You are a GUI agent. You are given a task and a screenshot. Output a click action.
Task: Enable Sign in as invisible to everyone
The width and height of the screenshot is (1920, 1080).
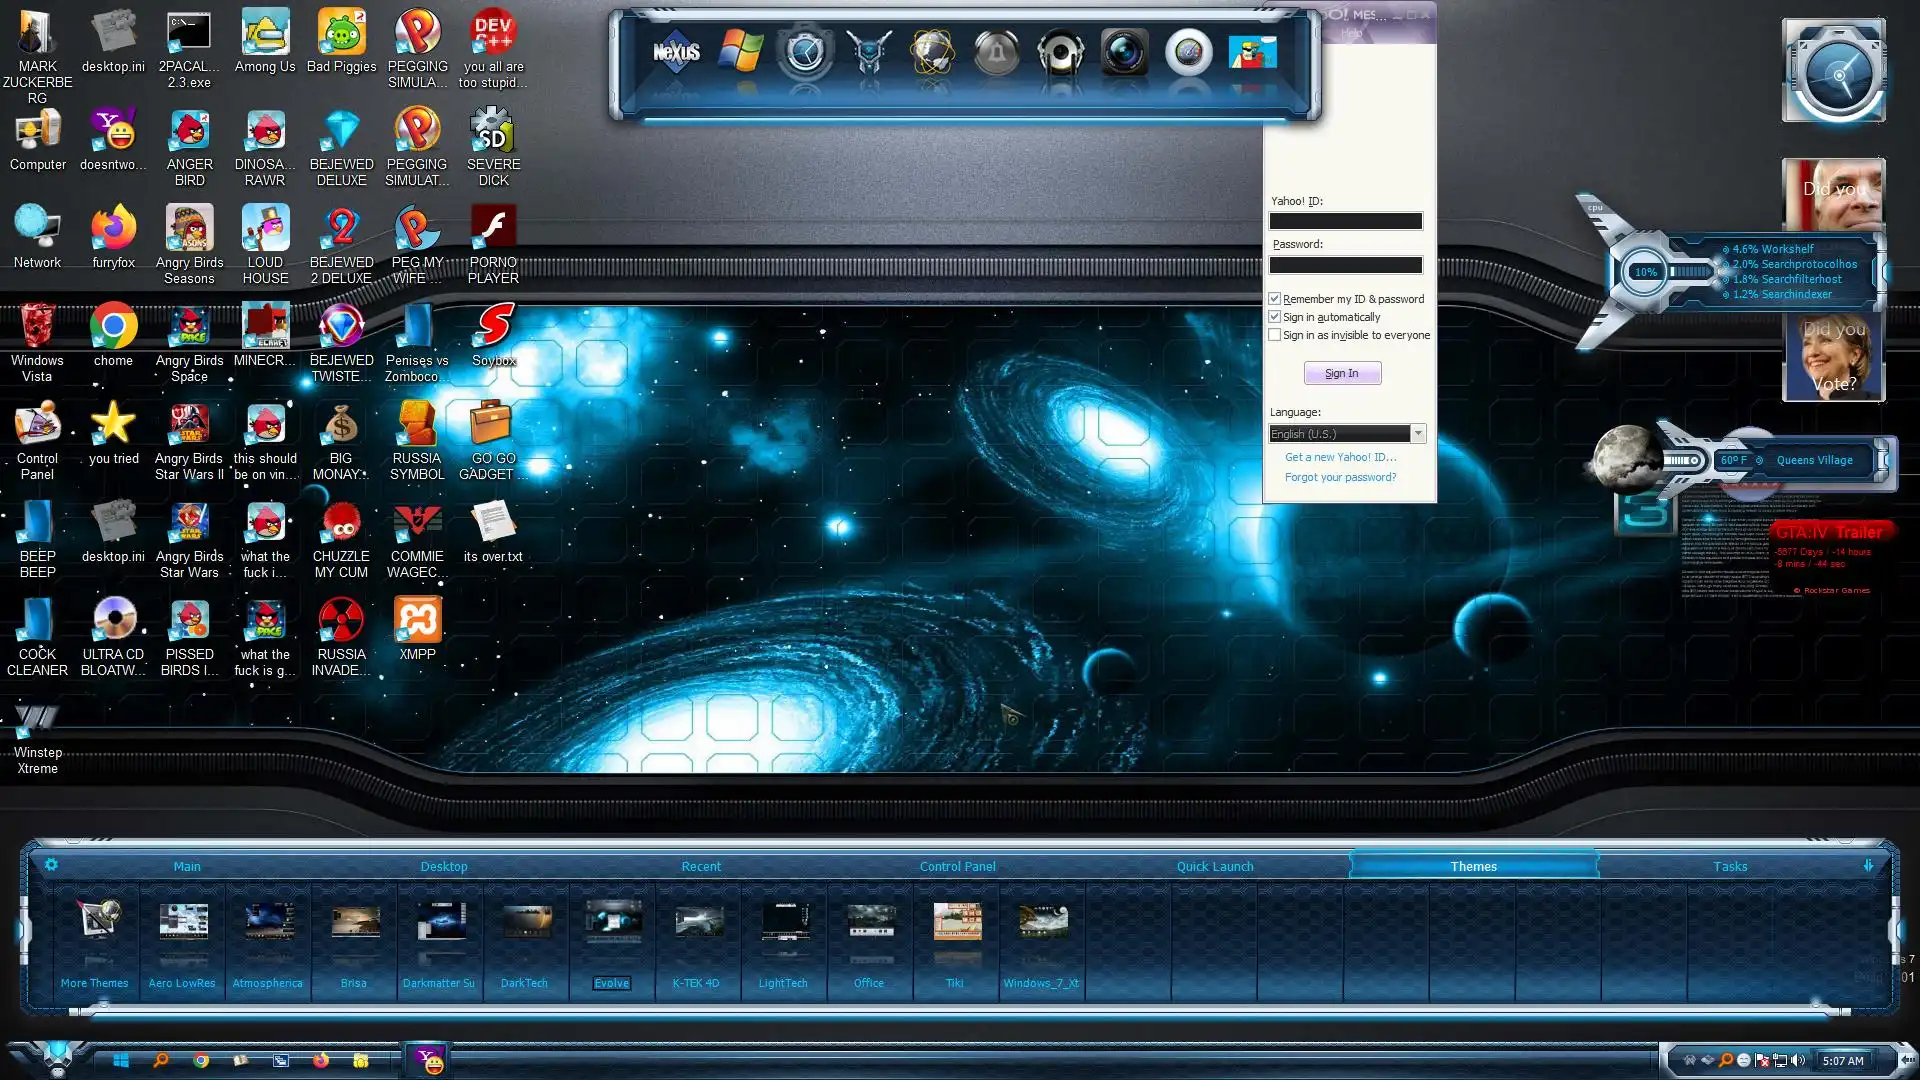(1275, 335)
